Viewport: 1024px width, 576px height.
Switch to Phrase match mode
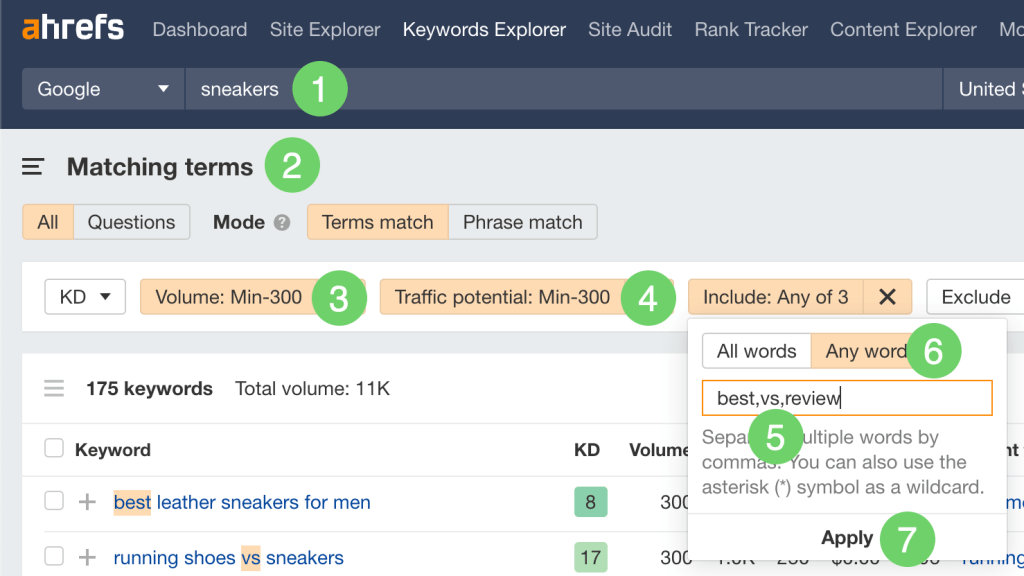coord(522,222)
